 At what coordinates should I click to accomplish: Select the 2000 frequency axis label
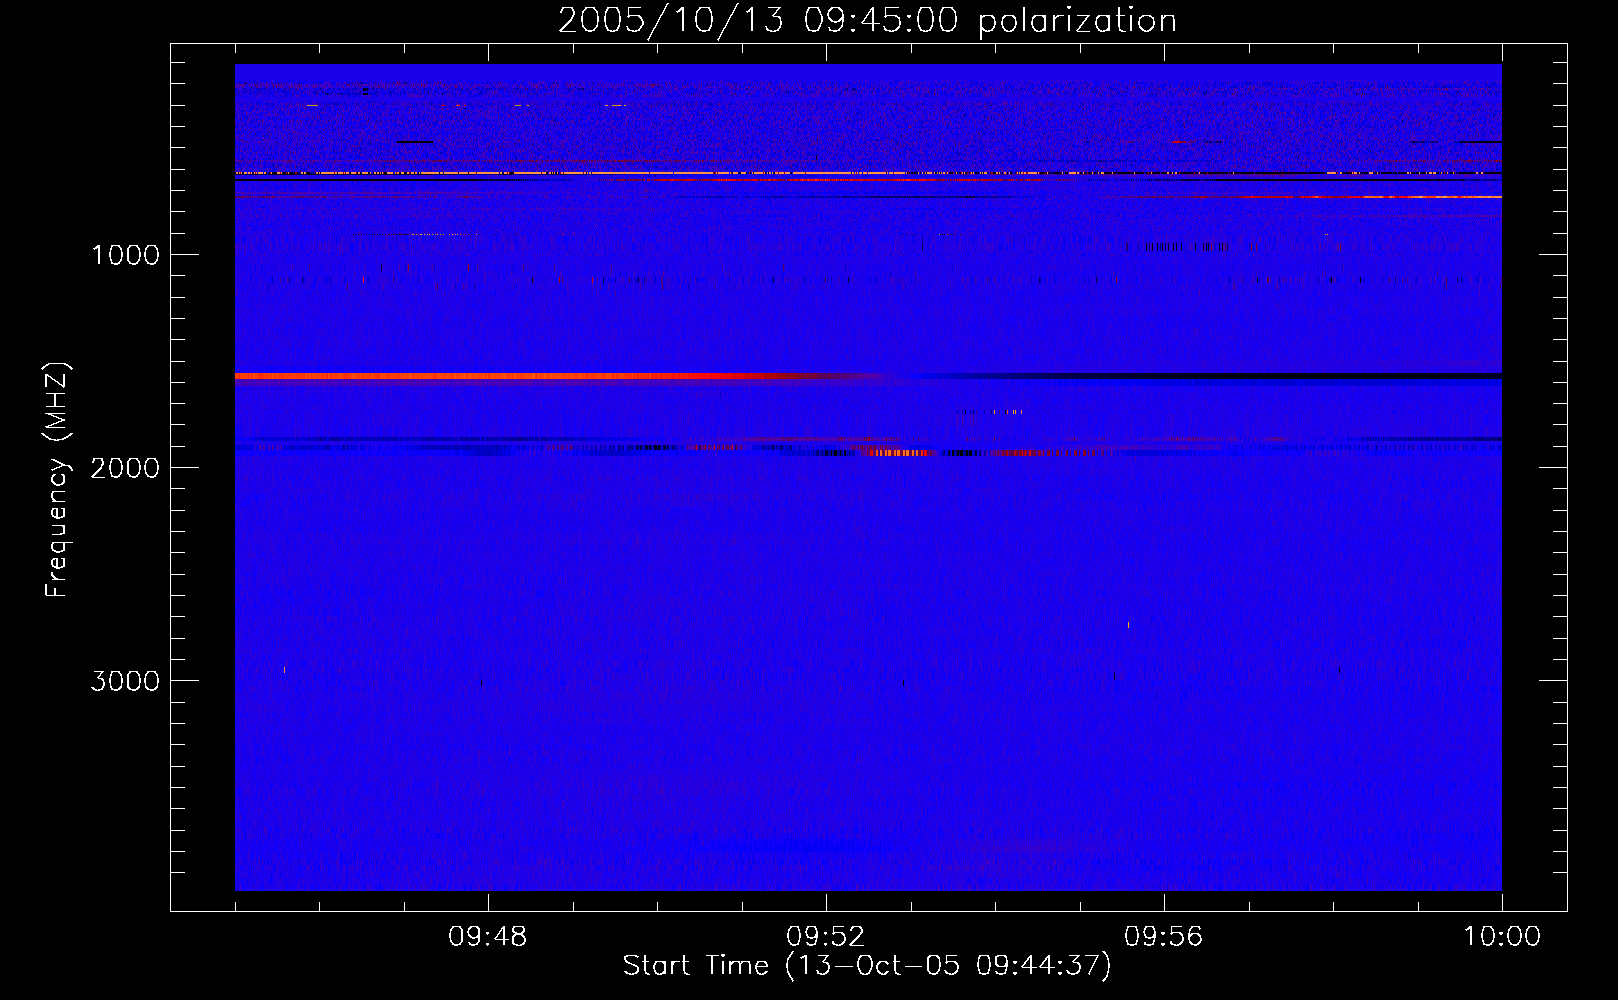coord(125,468)
